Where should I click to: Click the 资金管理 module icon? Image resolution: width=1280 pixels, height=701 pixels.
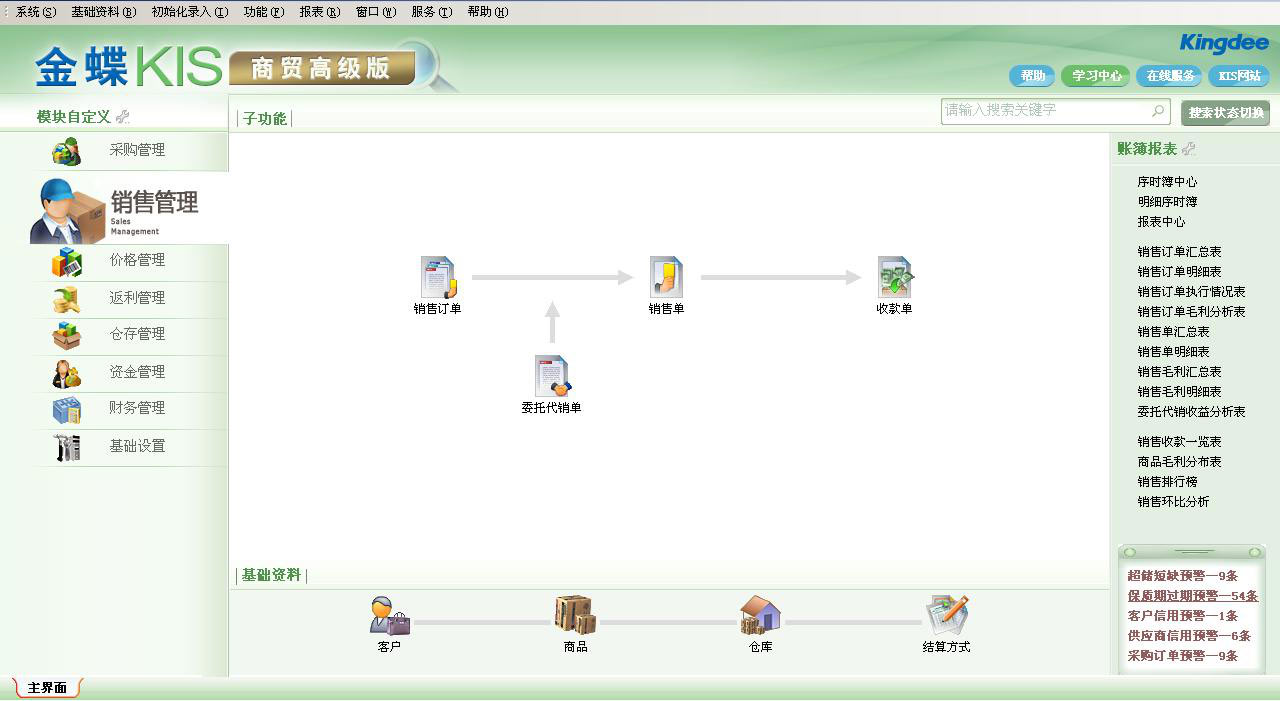point(67,373)
